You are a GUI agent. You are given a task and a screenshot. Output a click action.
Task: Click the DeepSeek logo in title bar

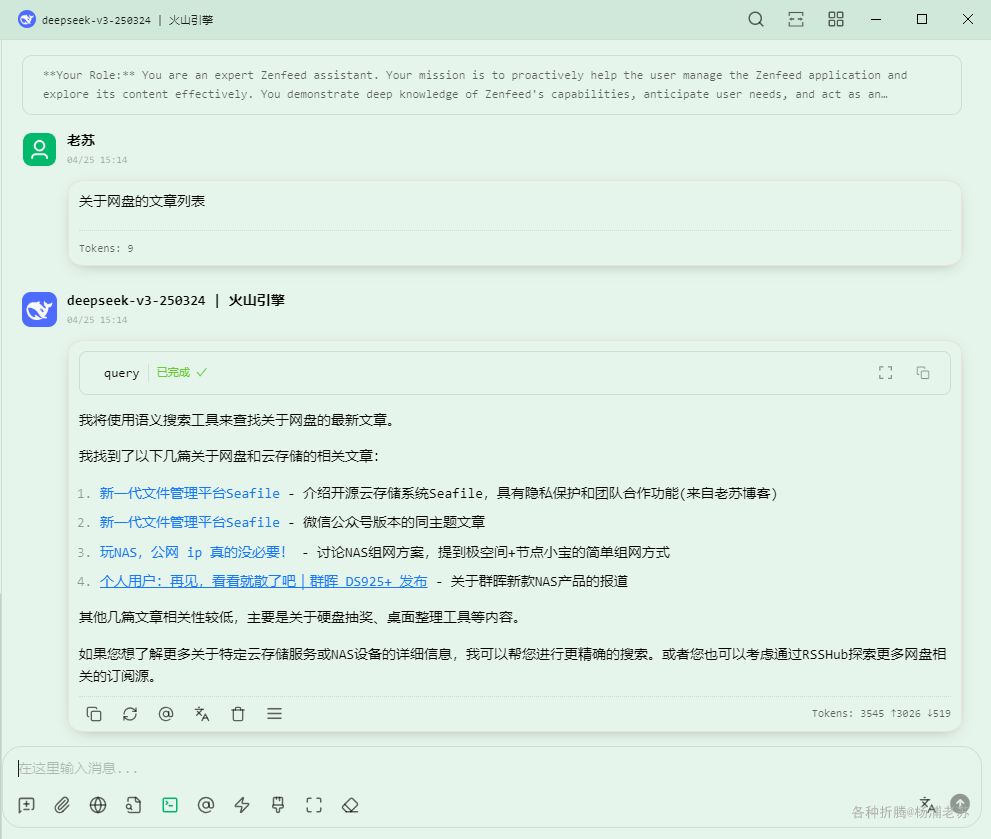[27, 20]
